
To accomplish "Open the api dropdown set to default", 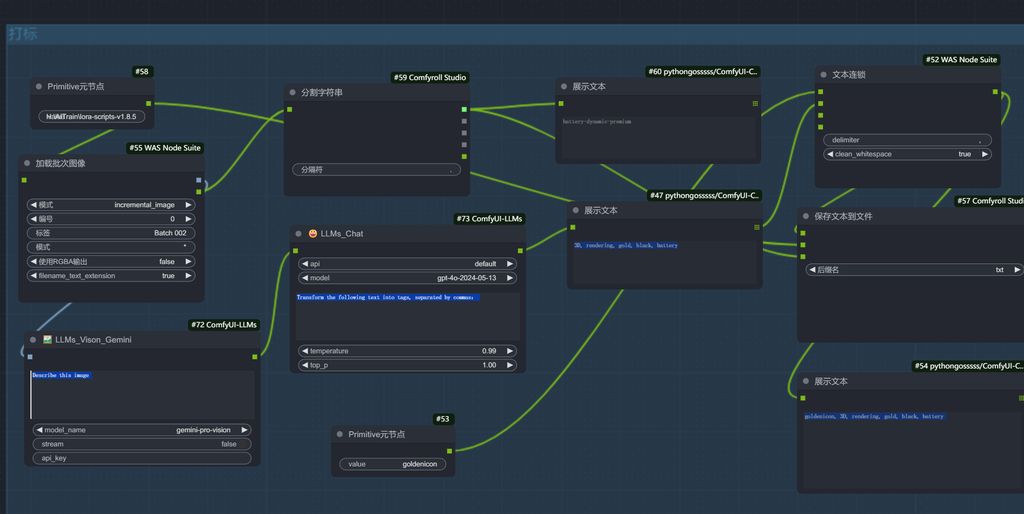I will click(x=408, y=264).
